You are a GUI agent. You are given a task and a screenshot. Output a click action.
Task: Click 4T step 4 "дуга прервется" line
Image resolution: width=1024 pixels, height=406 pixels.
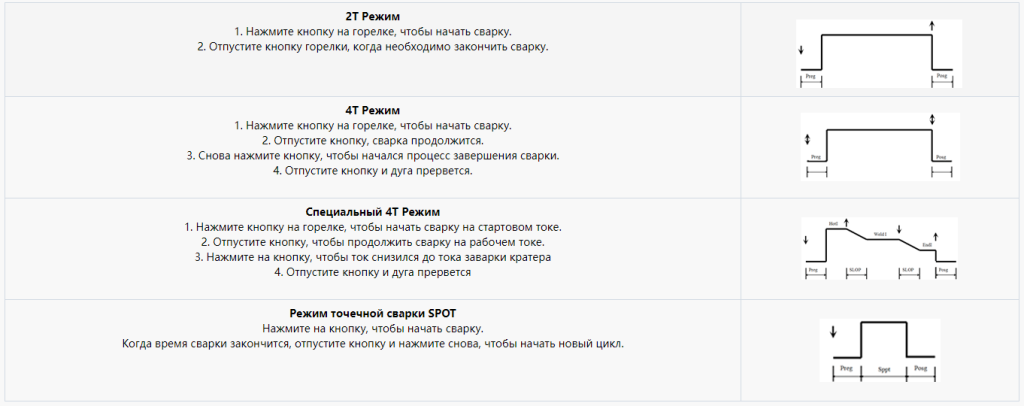click(x=373, y=170)
